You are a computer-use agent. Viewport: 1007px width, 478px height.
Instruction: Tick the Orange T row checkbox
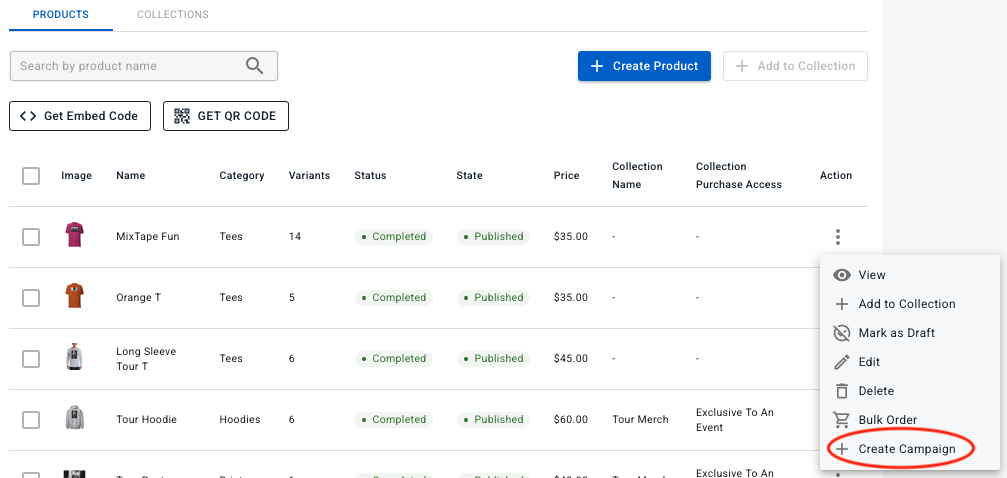pos(31,298)
